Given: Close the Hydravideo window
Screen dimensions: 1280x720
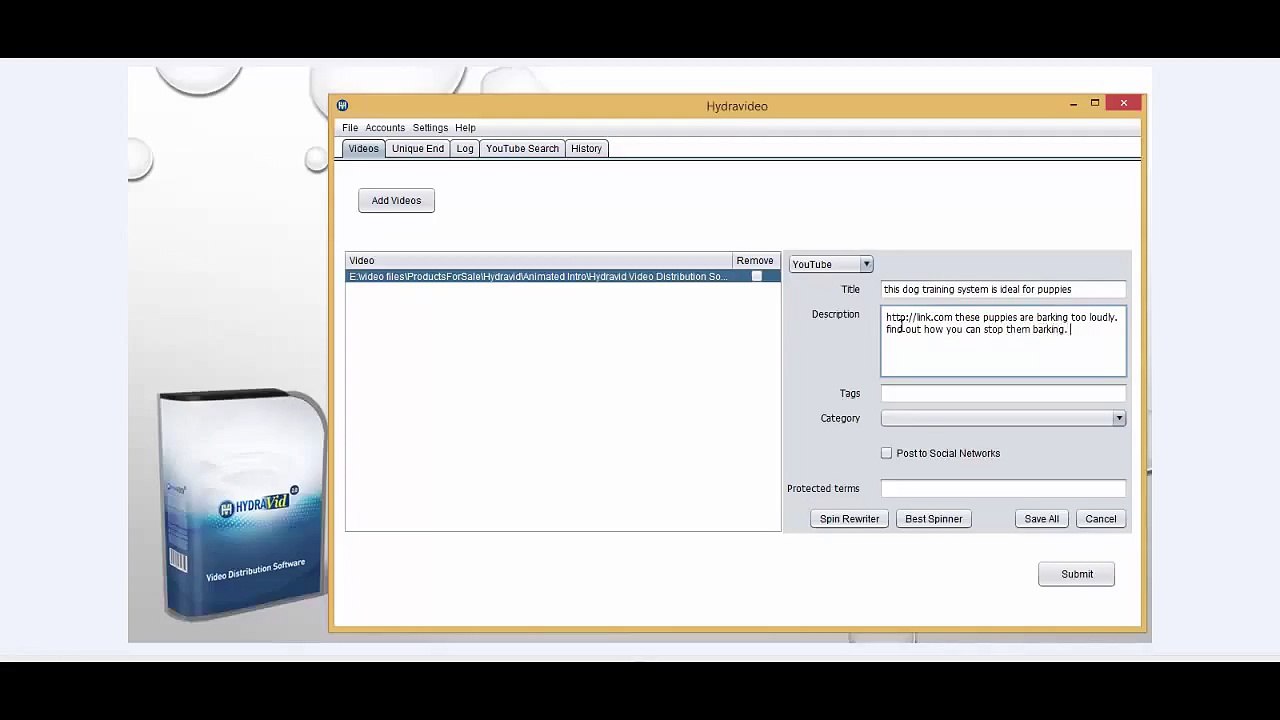Looking at the screenshot, I should (x=1124, y=104).
